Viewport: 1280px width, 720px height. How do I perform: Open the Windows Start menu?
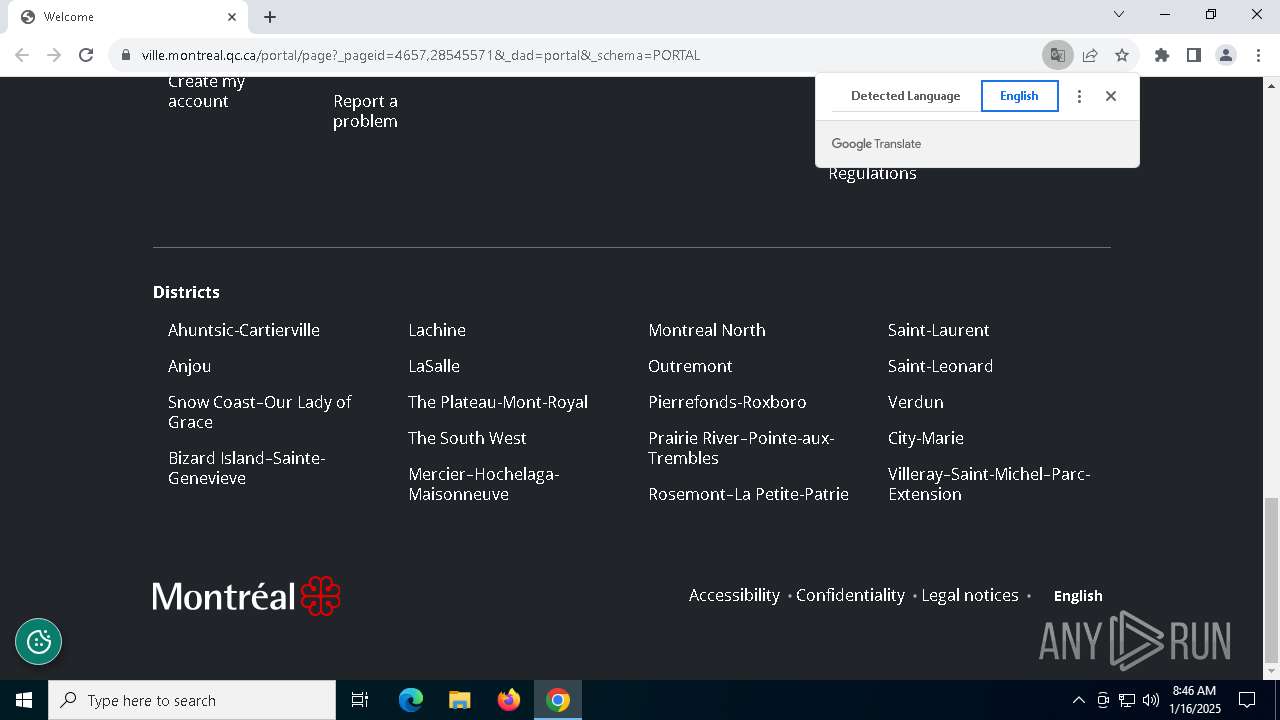[24, 700]
